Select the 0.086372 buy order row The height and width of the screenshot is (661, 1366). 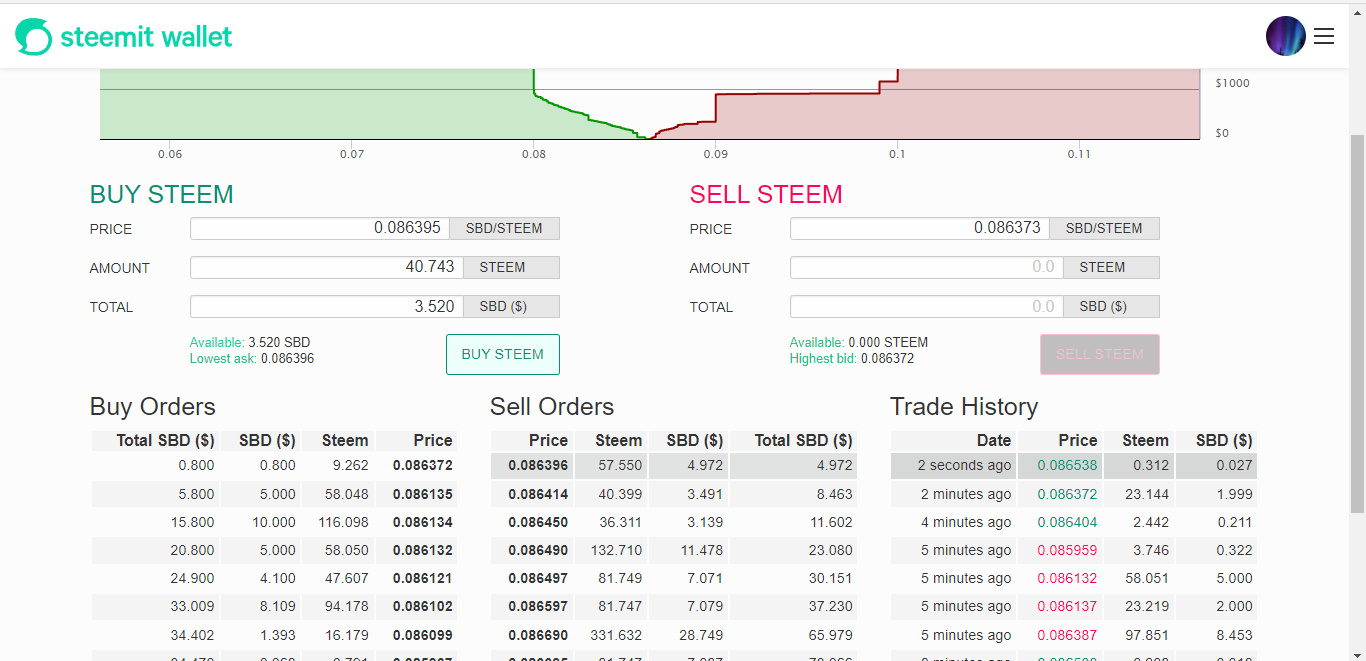coord(274,465)
